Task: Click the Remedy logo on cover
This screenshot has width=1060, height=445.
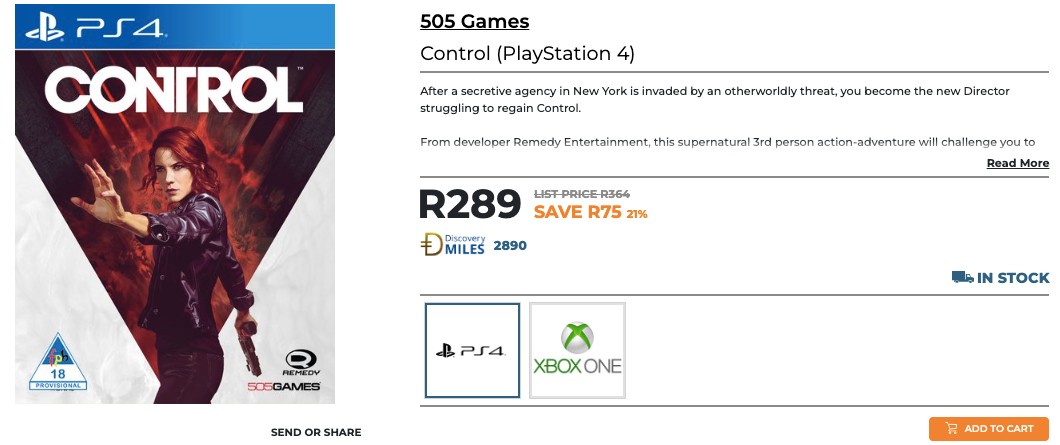Action: click(x=301, y=362)
